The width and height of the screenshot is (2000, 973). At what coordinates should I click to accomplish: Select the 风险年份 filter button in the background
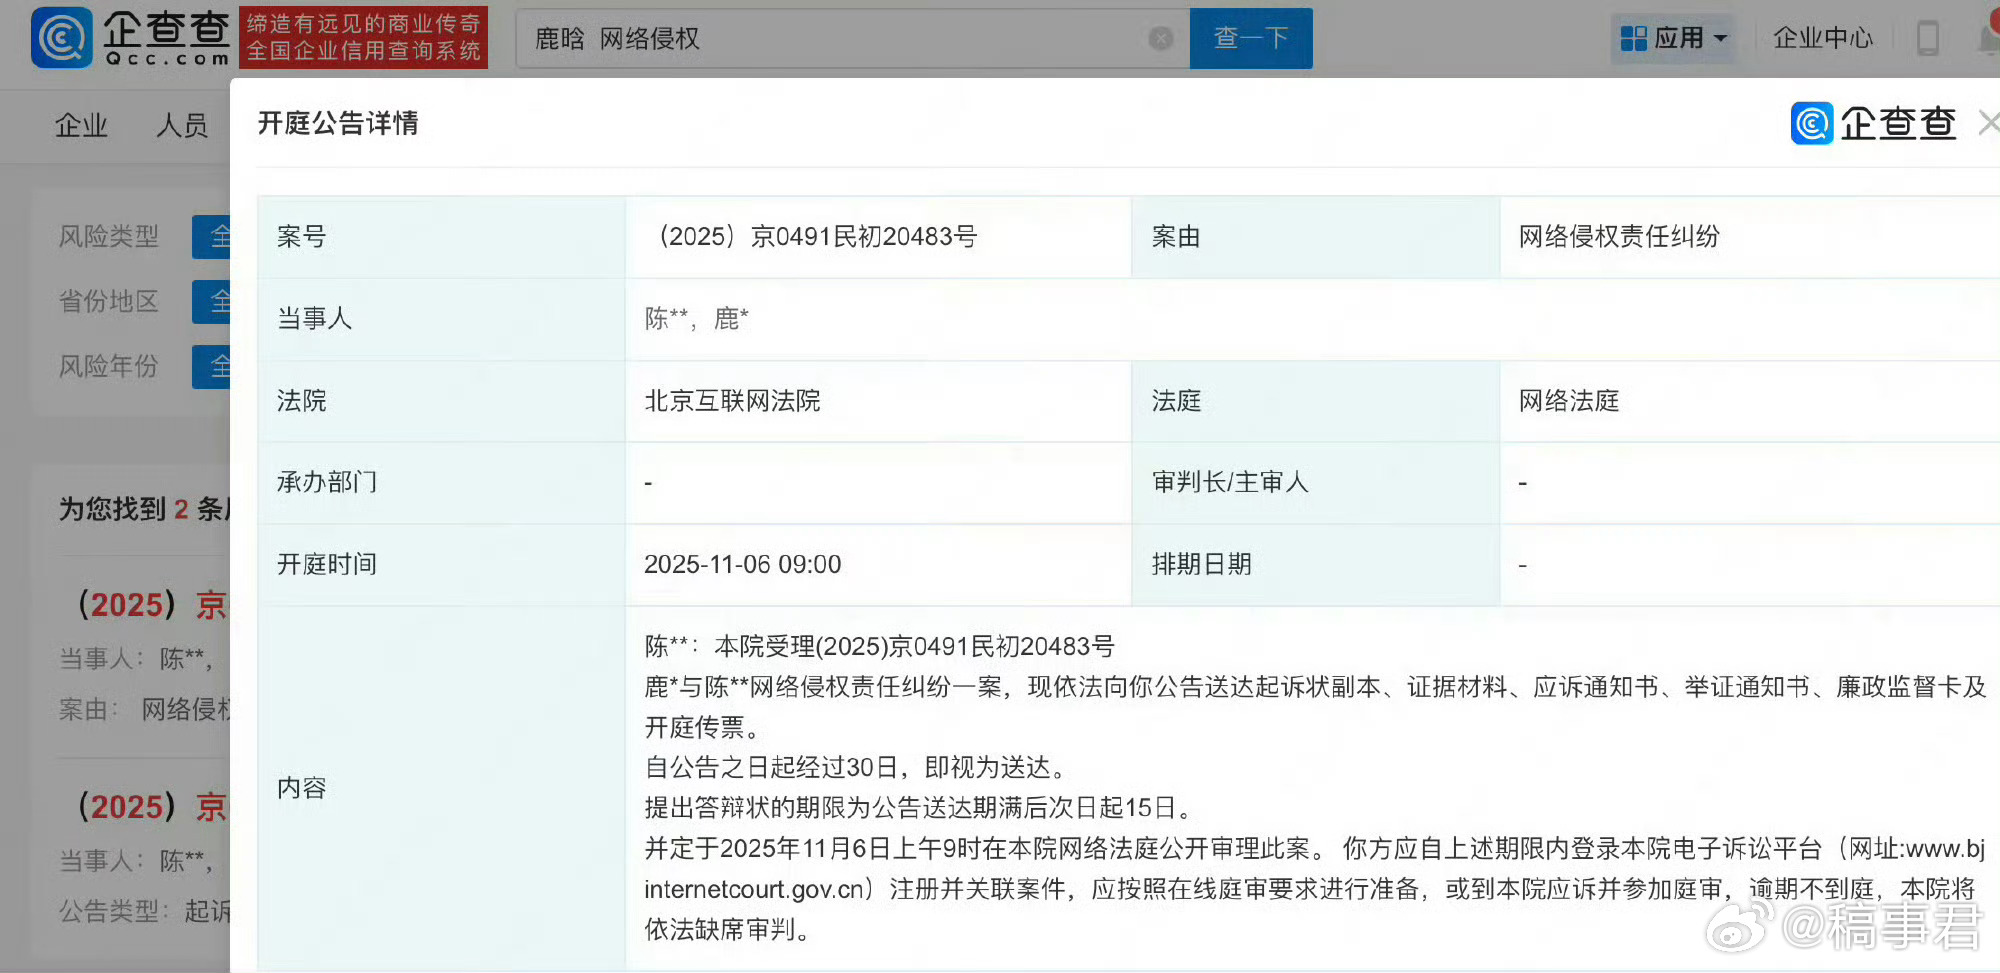click(211, 366)
